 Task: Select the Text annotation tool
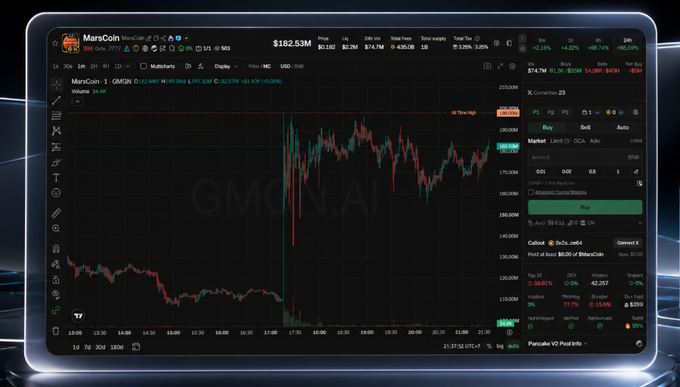(56, 177)
